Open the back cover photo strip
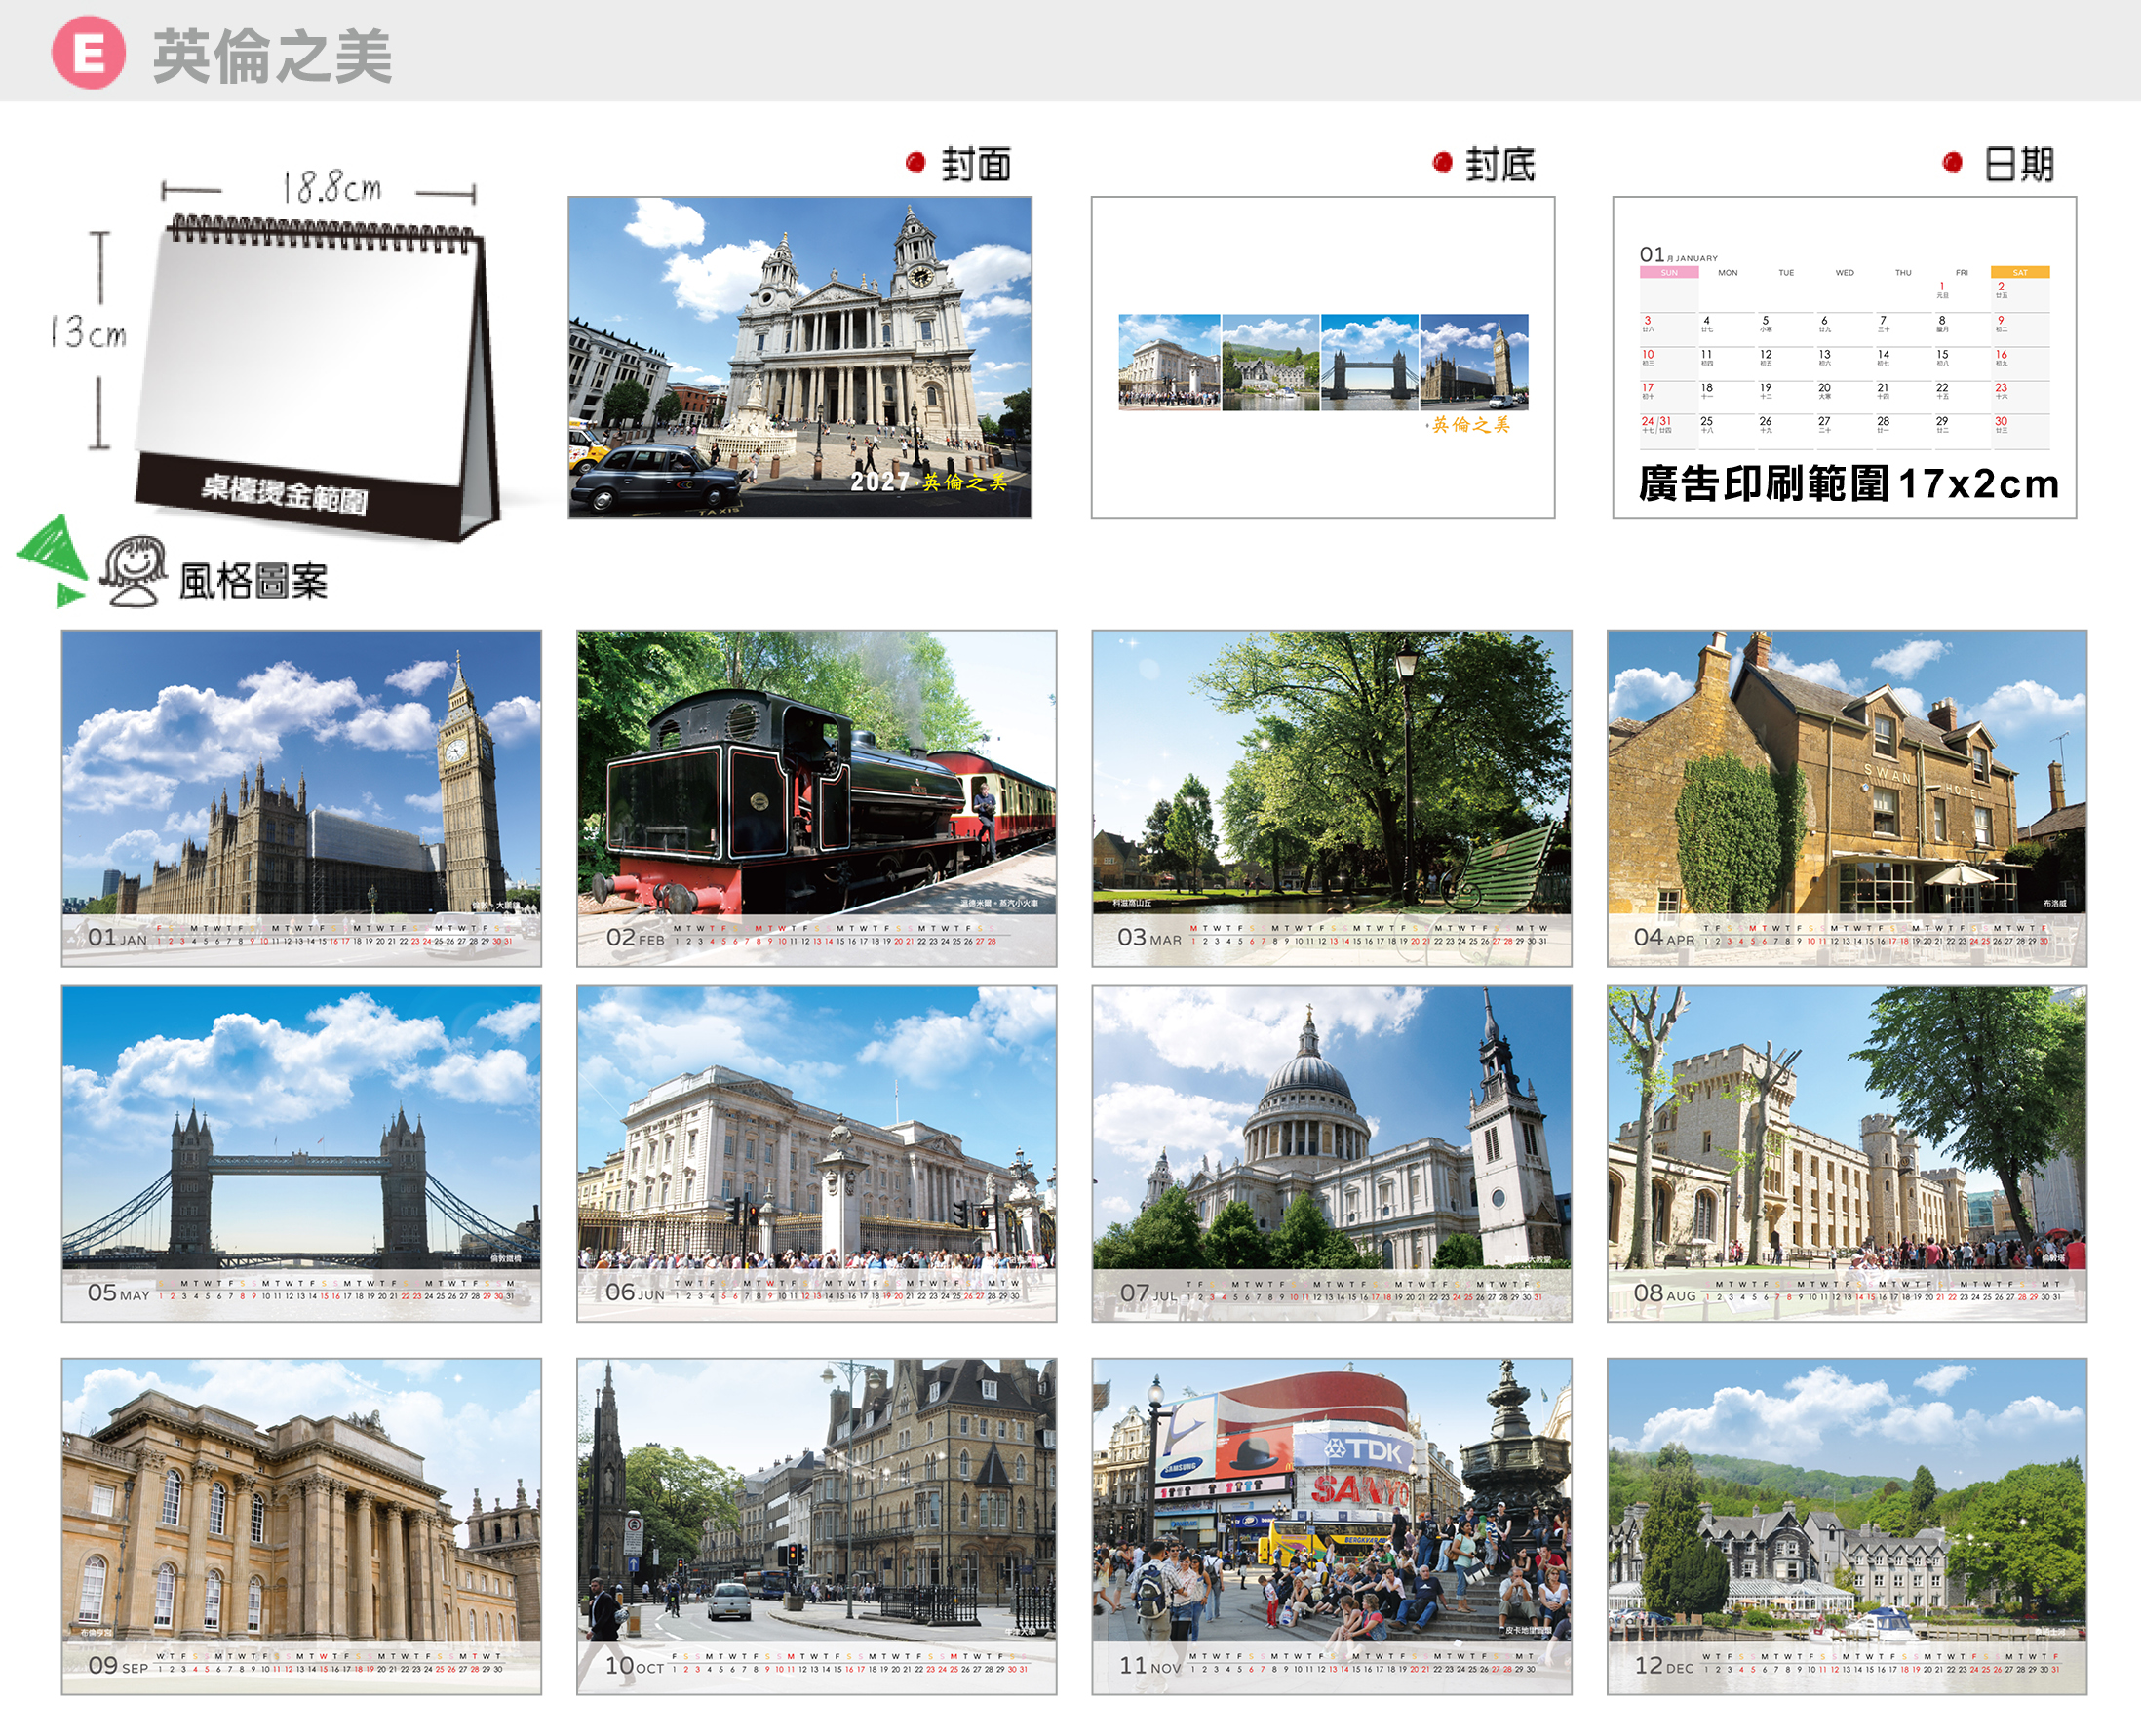 (1323, 362)
